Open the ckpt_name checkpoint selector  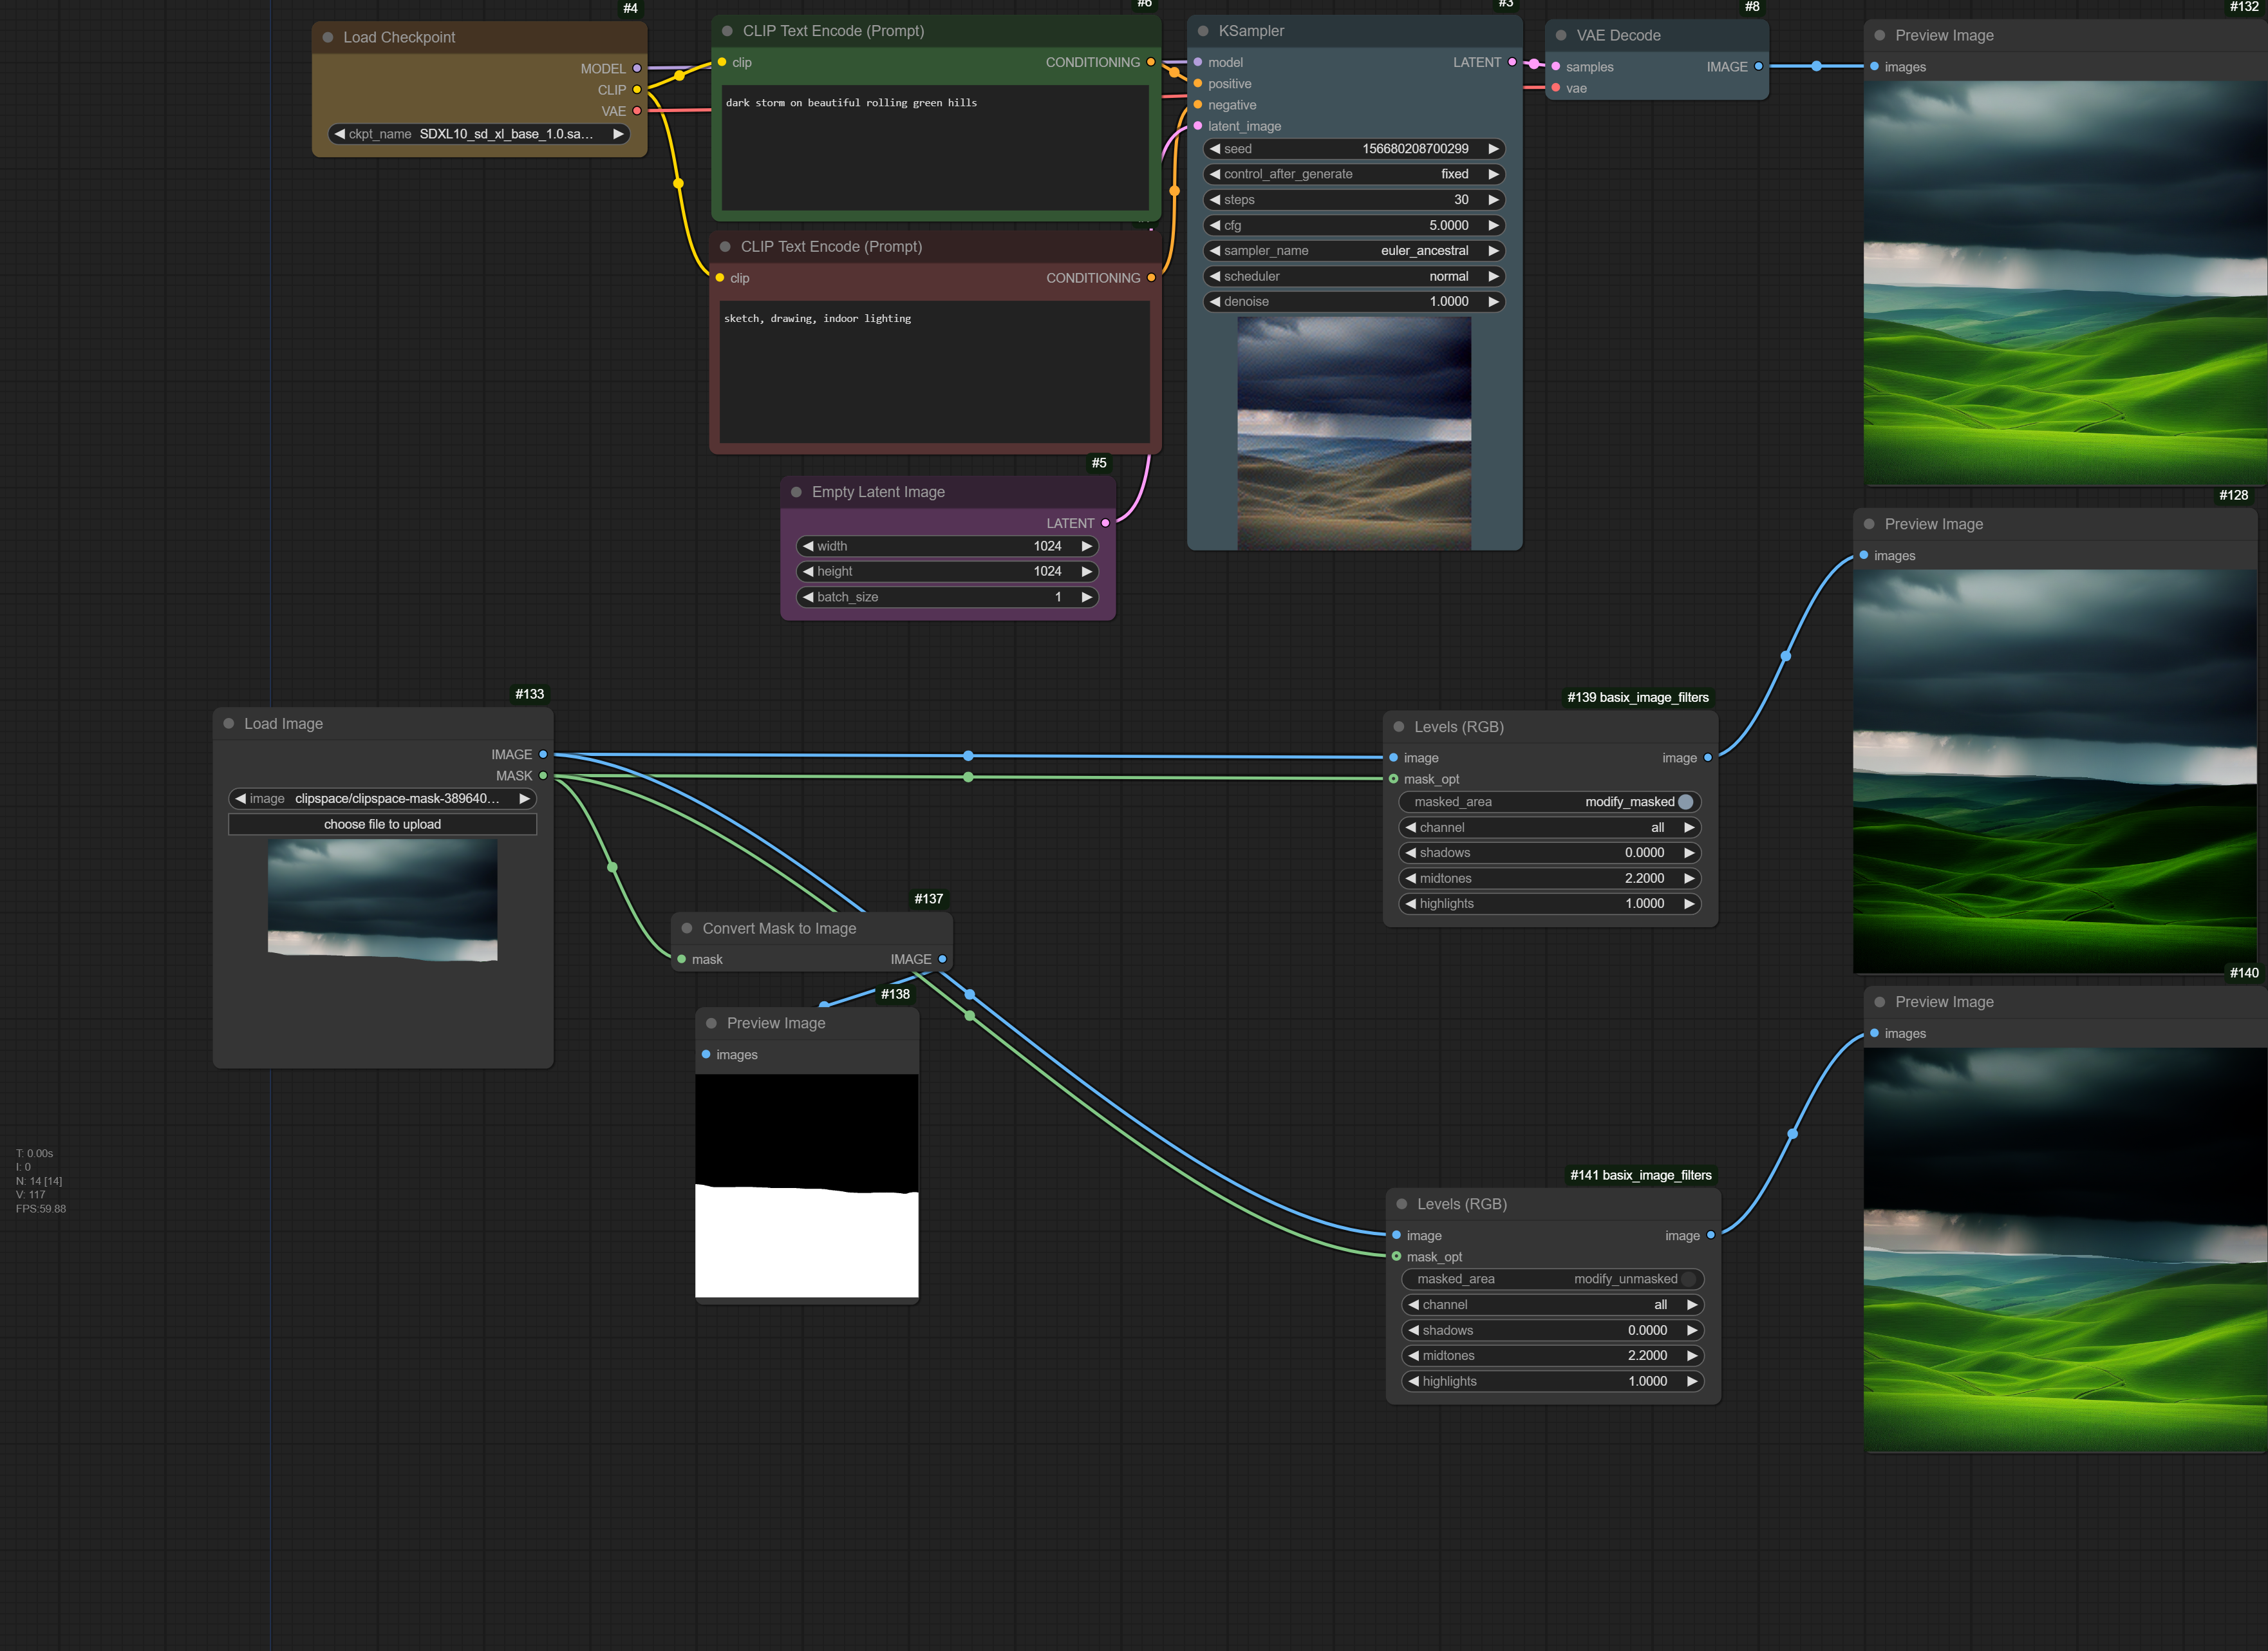(479, 134)
